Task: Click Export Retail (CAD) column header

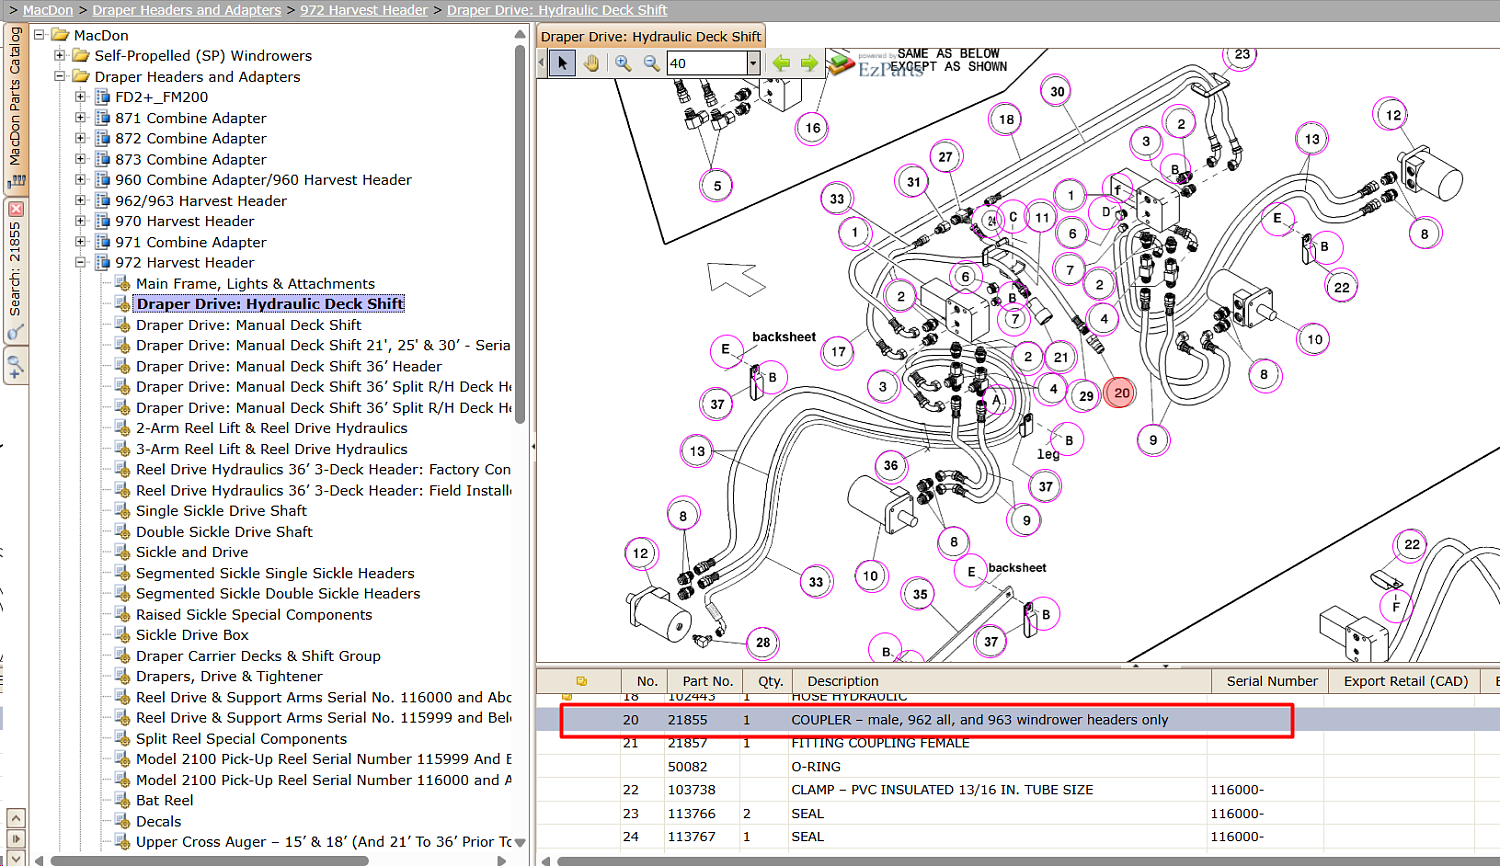Action: 1405,681
